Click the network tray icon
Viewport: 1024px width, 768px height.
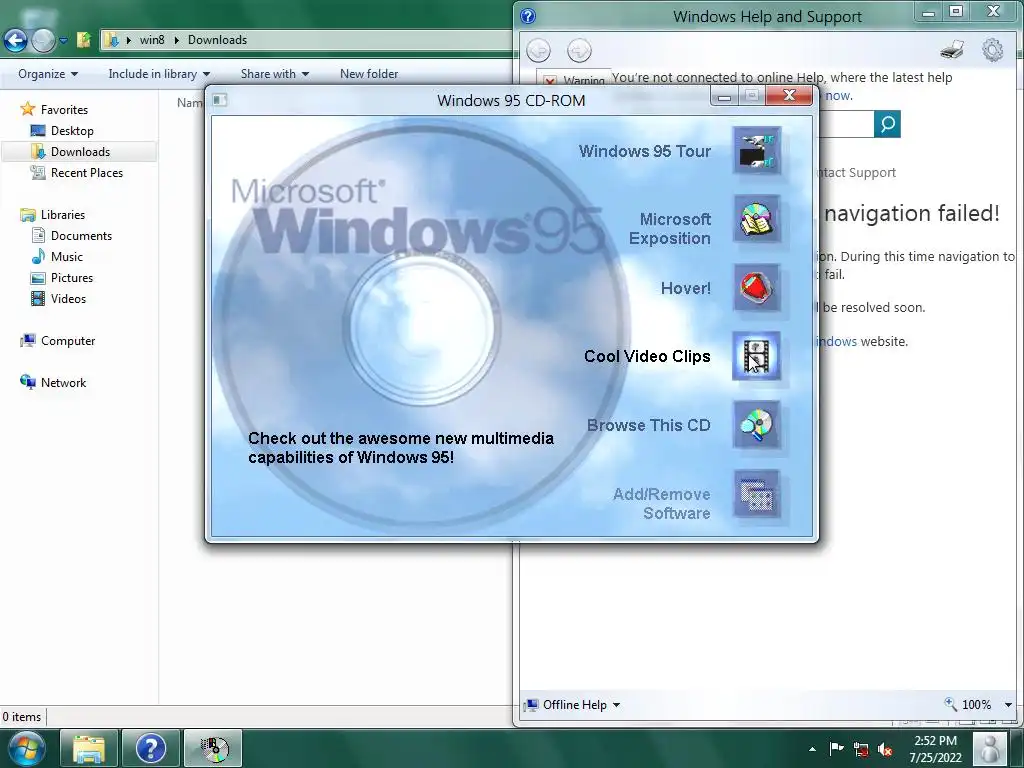click(x=861, y=749)
